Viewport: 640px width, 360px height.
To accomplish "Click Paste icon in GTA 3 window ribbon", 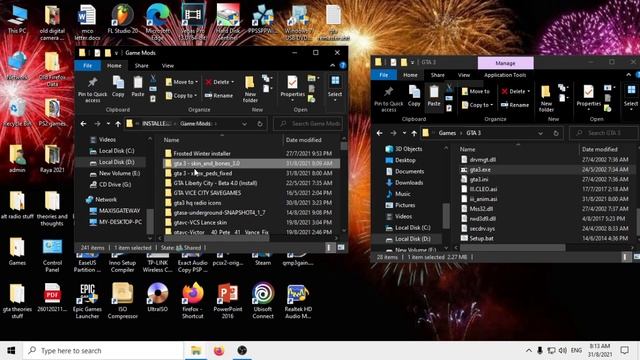I will [x=434, y=96].
